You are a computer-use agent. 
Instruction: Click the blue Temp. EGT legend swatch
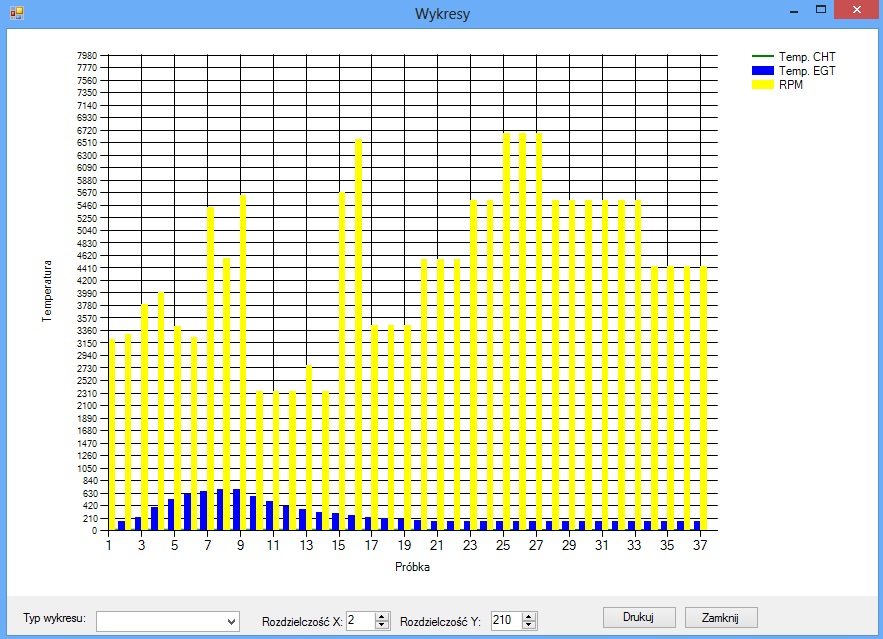click(762, 71)
